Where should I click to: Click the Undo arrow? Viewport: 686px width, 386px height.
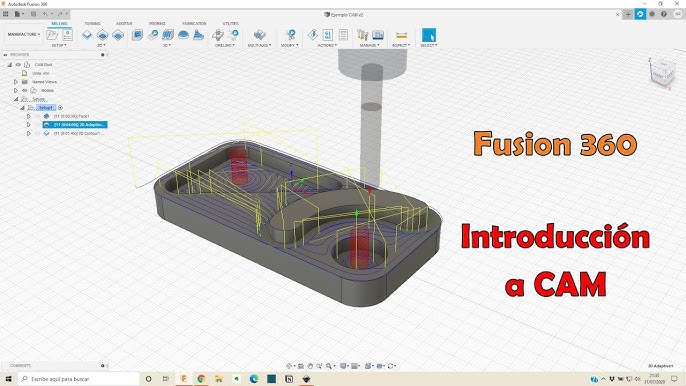tap(46, 14)
